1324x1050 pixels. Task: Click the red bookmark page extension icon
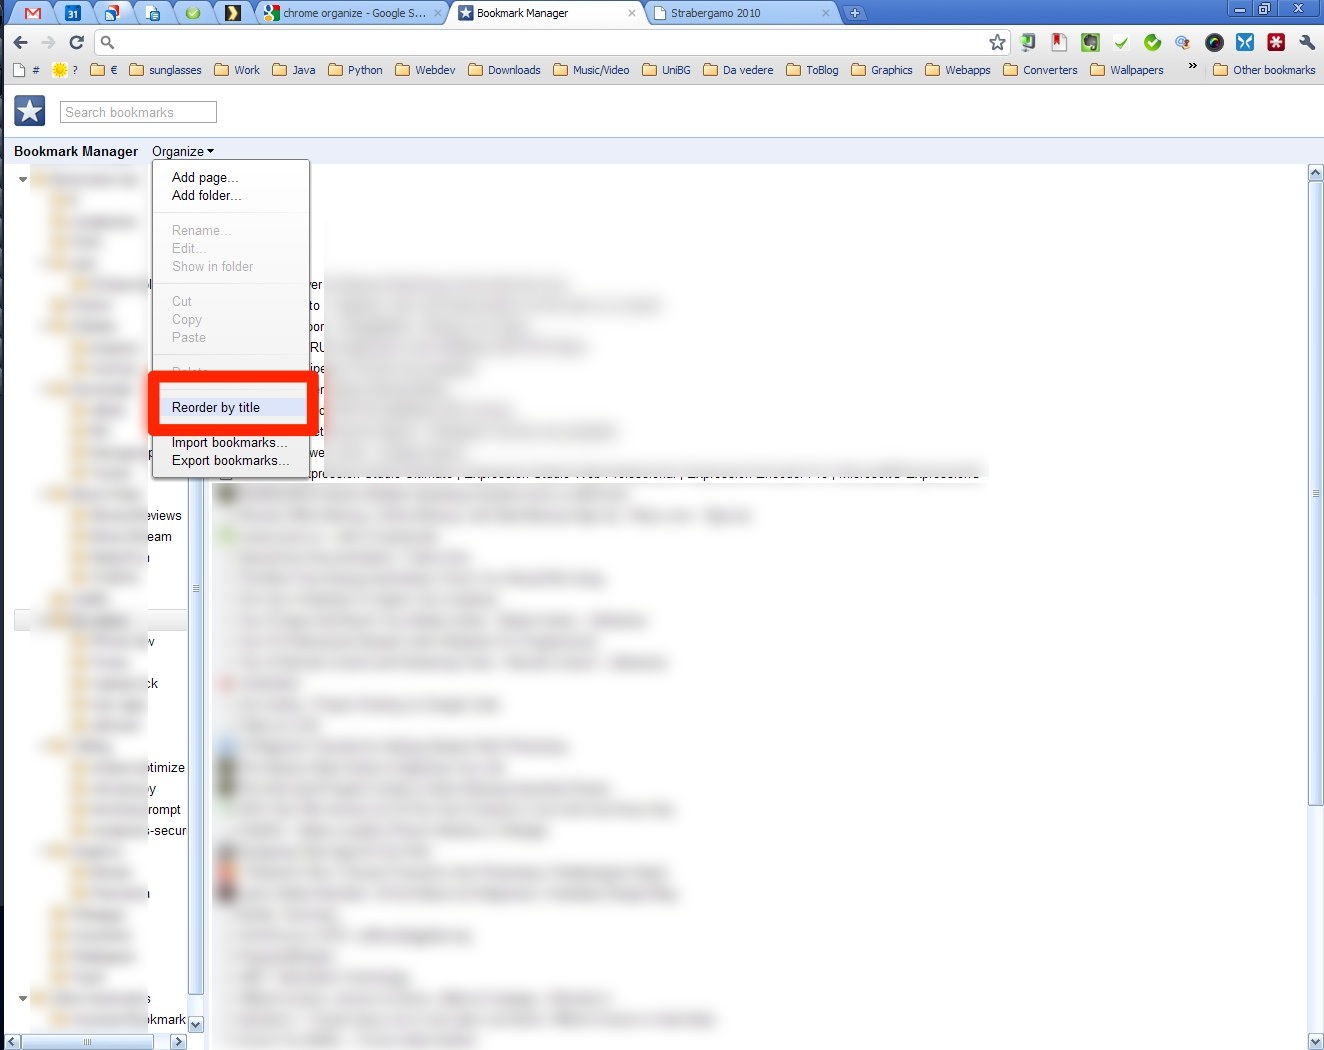click(1058, 42)
